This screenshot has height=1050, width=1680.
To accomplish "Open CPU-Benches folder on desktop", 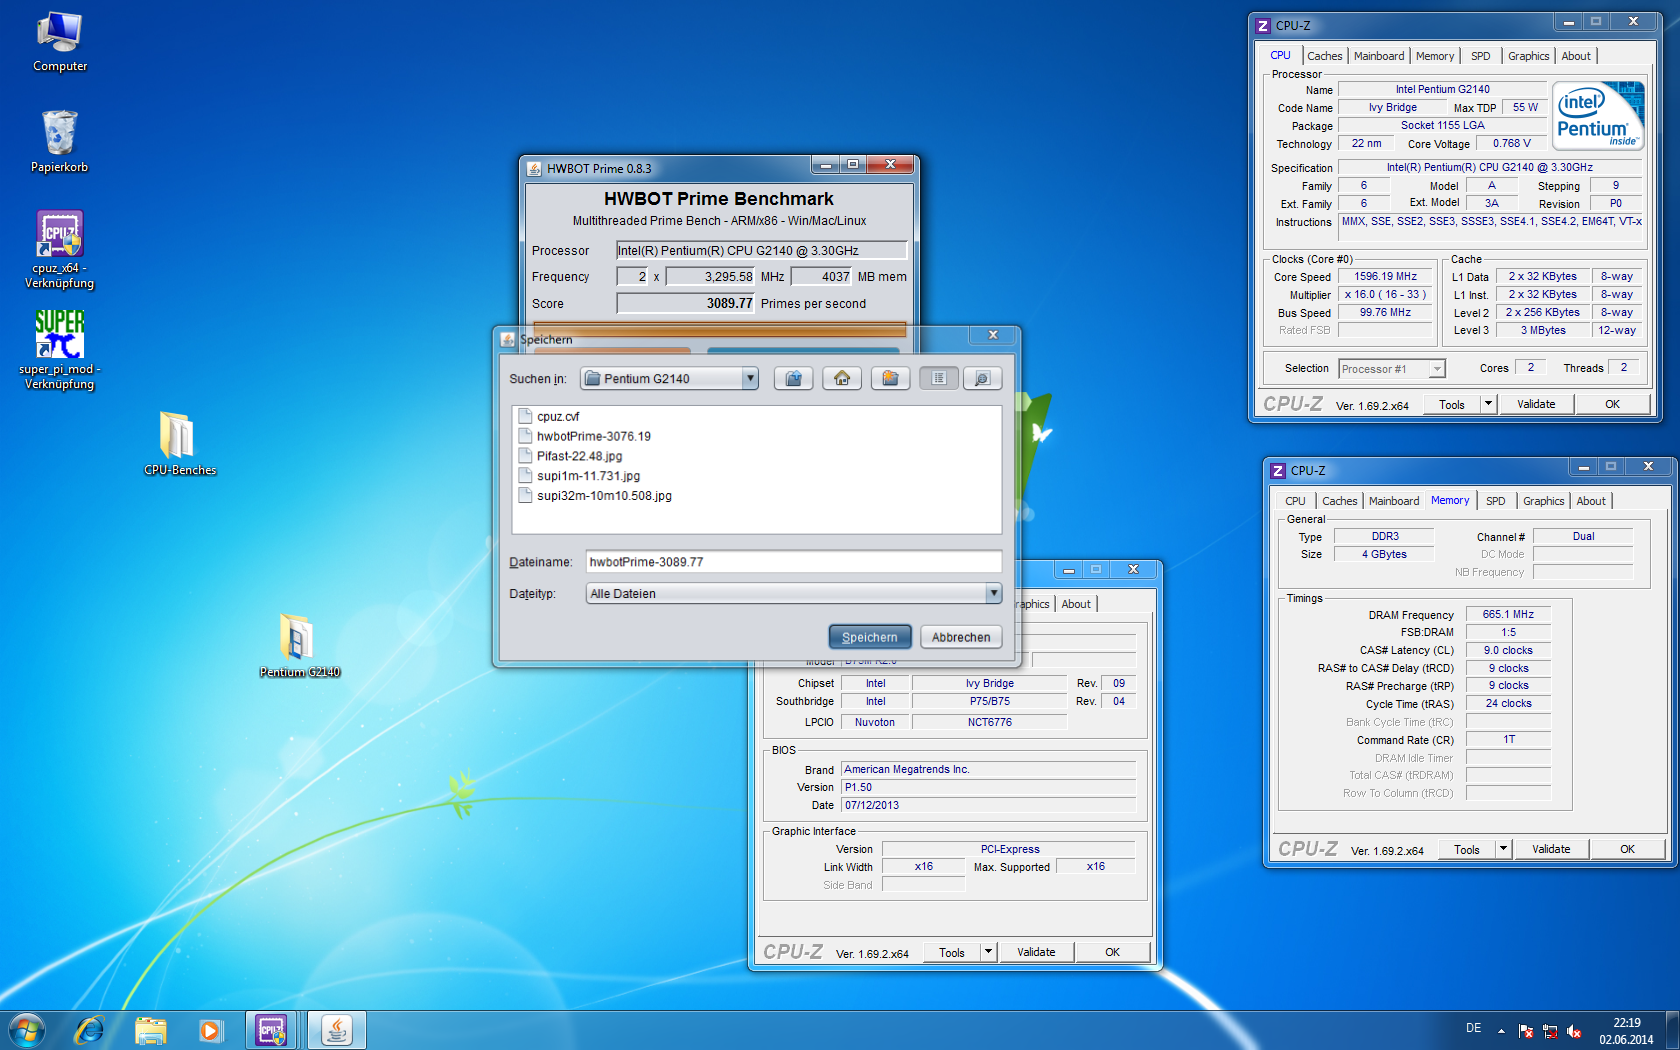I will tap(180, 444).
